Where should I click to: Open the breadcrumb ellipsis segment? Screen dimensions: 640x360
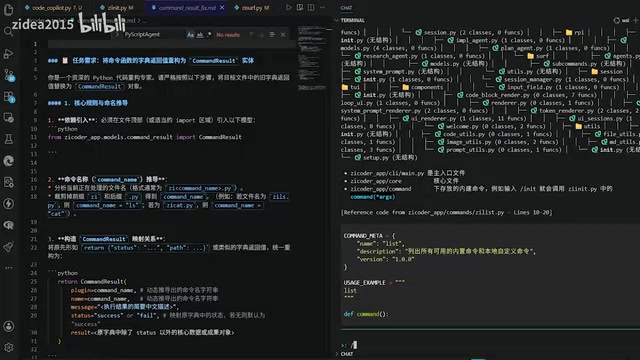click(144, 20)
